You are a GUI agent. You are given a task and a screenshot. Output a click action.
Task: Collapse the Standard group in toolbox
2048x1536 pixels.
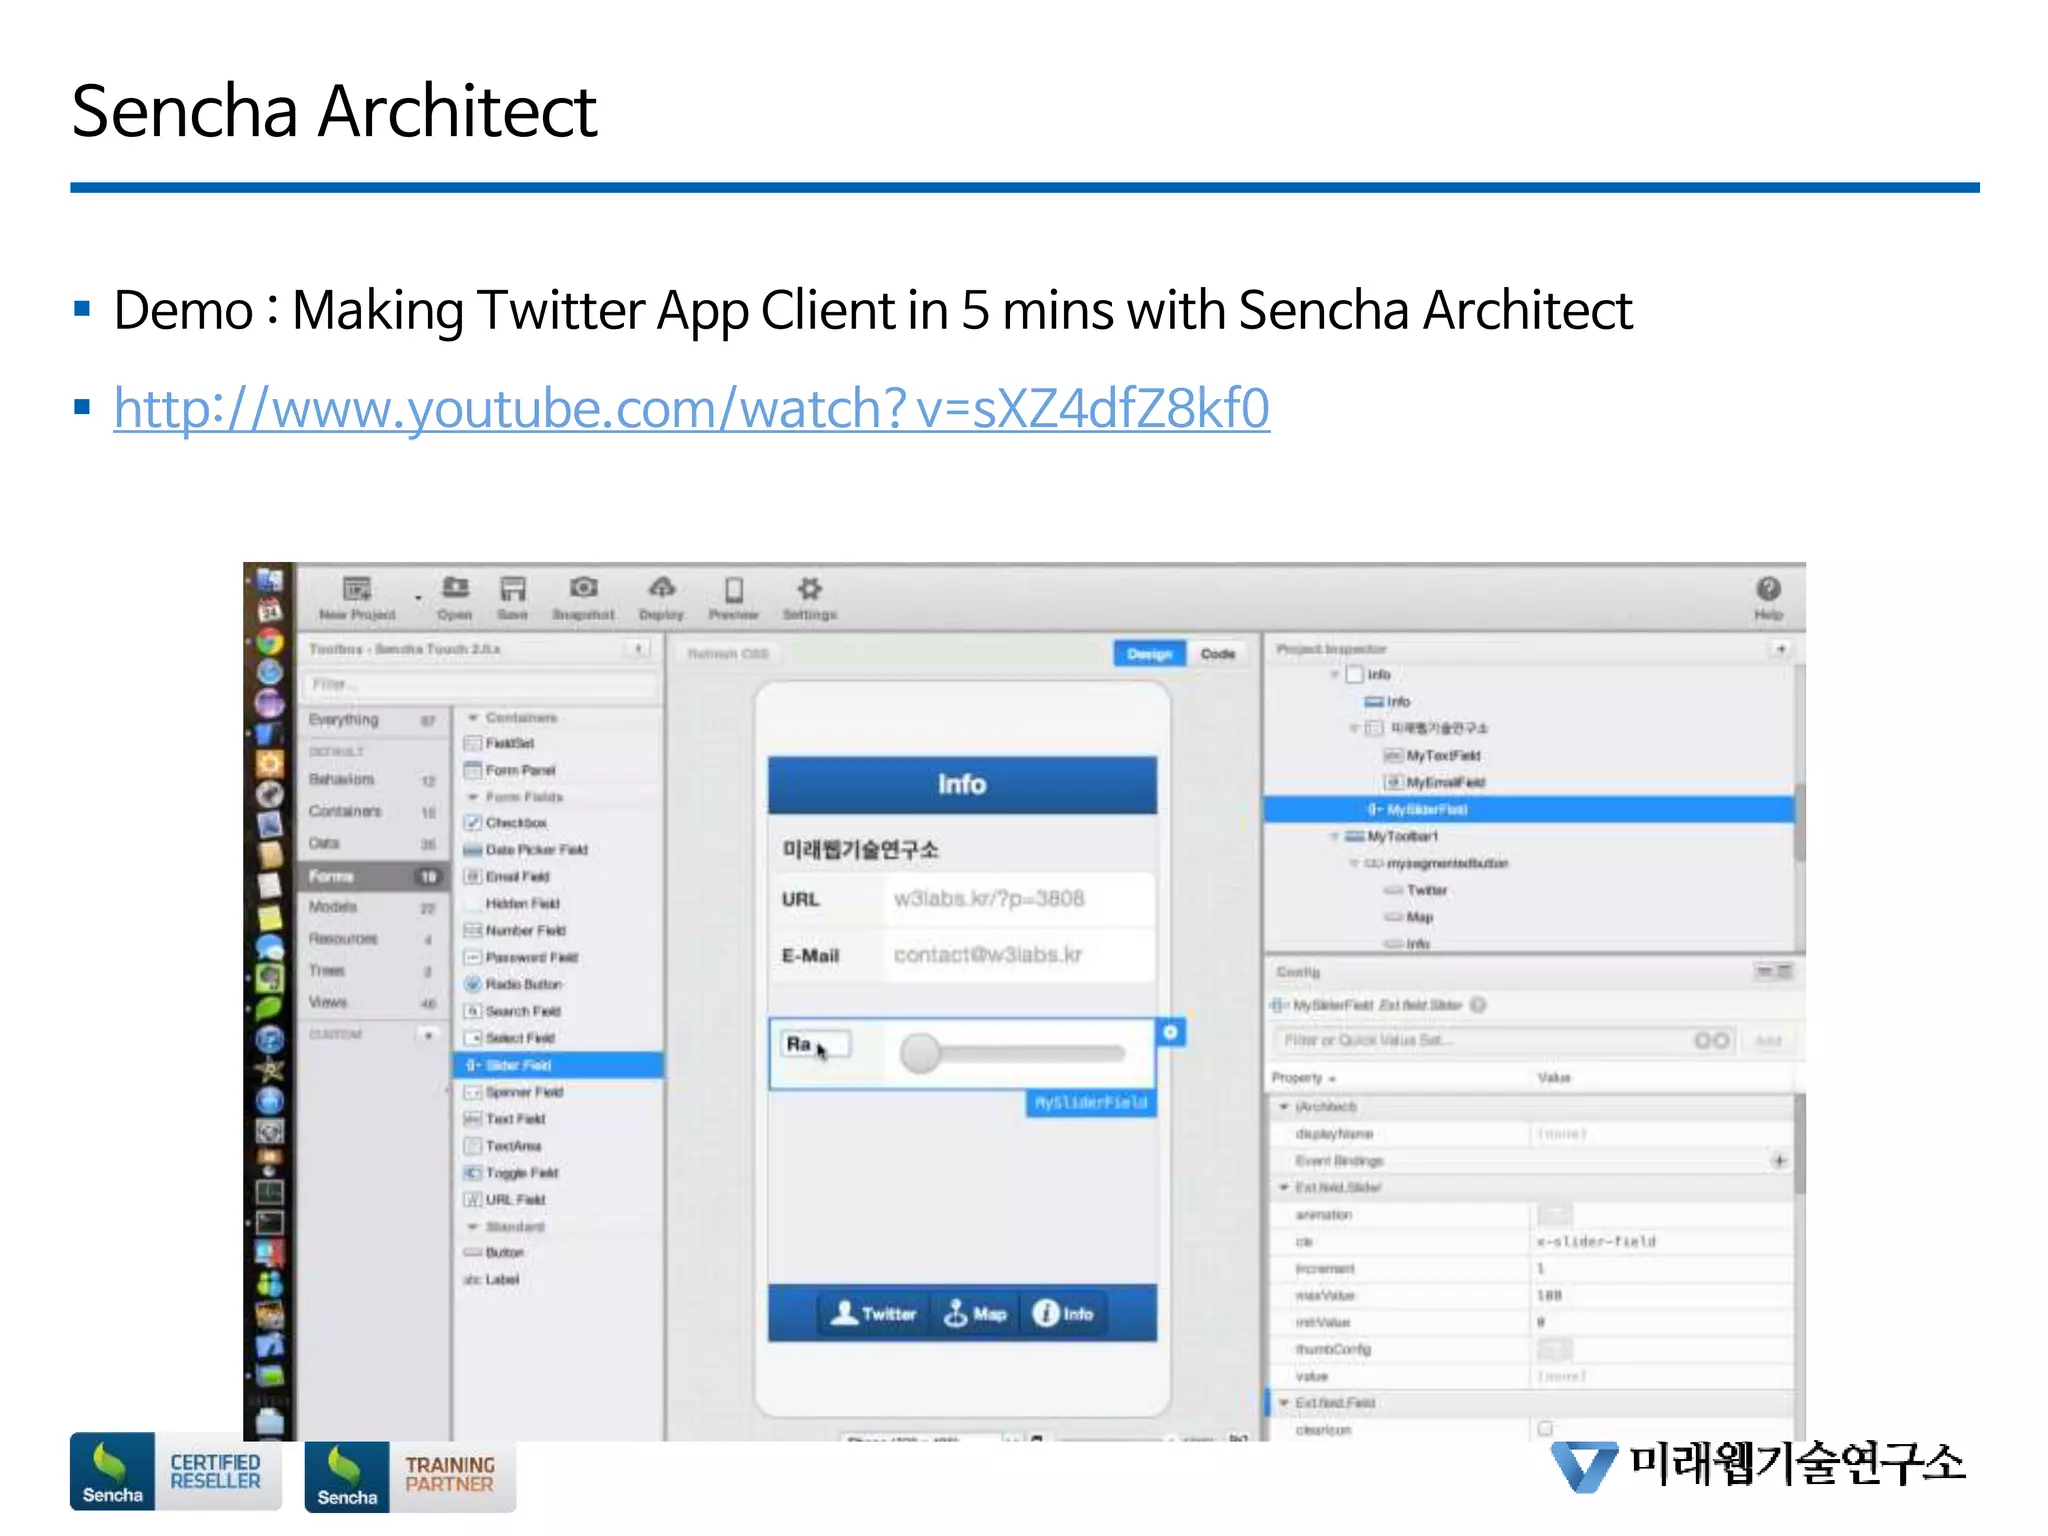473,1226
